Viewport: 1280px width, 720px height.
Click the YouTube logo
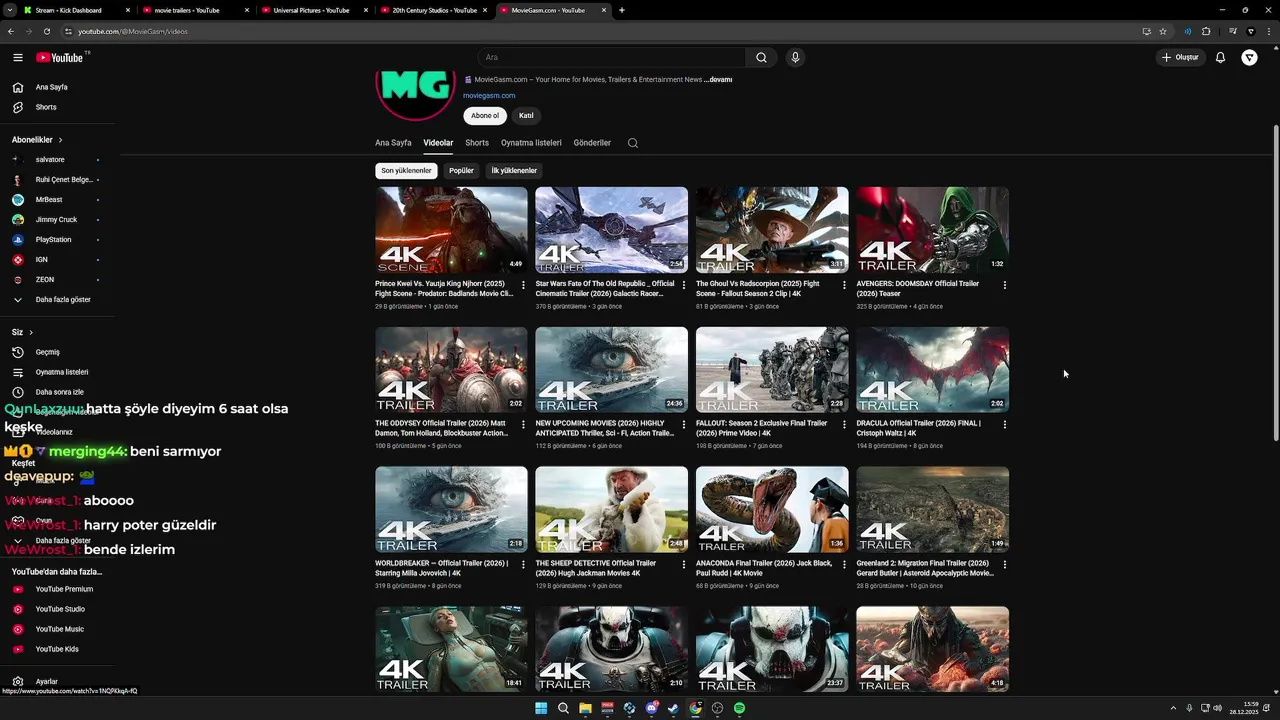click(x=60, y=58)
